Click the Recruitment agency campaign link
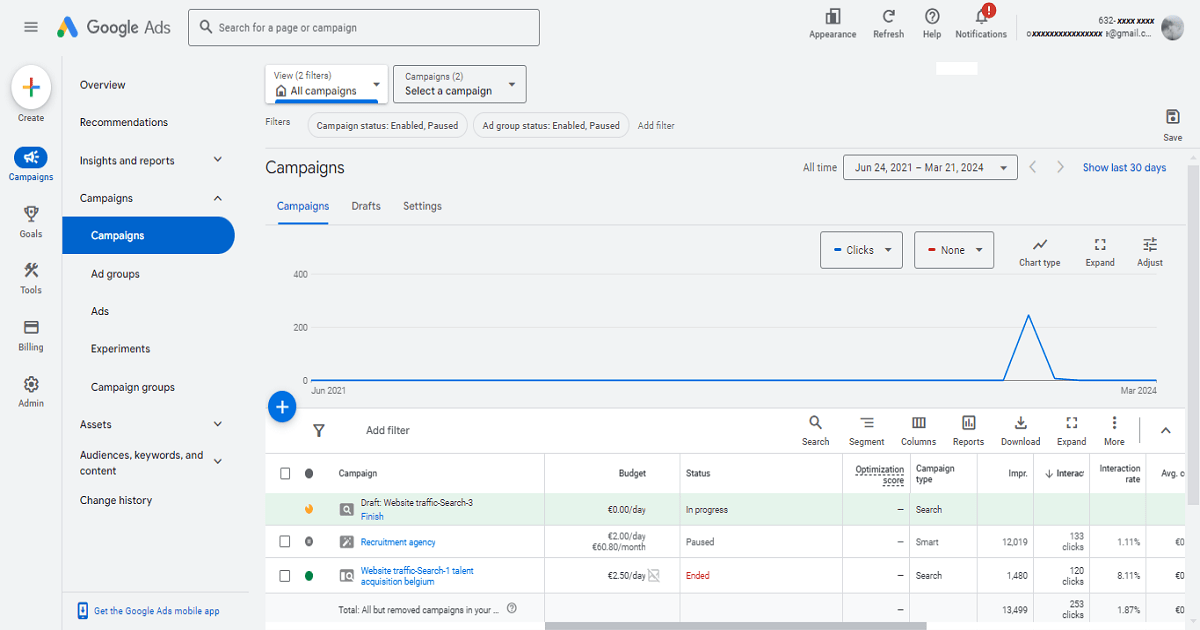The image size is (1200, 630). tap(398, 542)
